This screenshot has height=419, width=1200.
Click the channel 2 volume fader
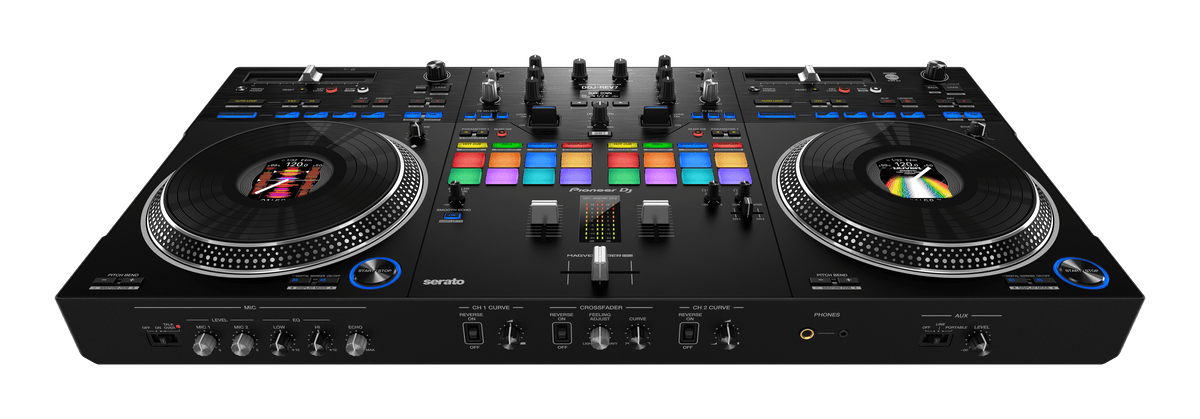pyautogui.click(x=655, y=213)
